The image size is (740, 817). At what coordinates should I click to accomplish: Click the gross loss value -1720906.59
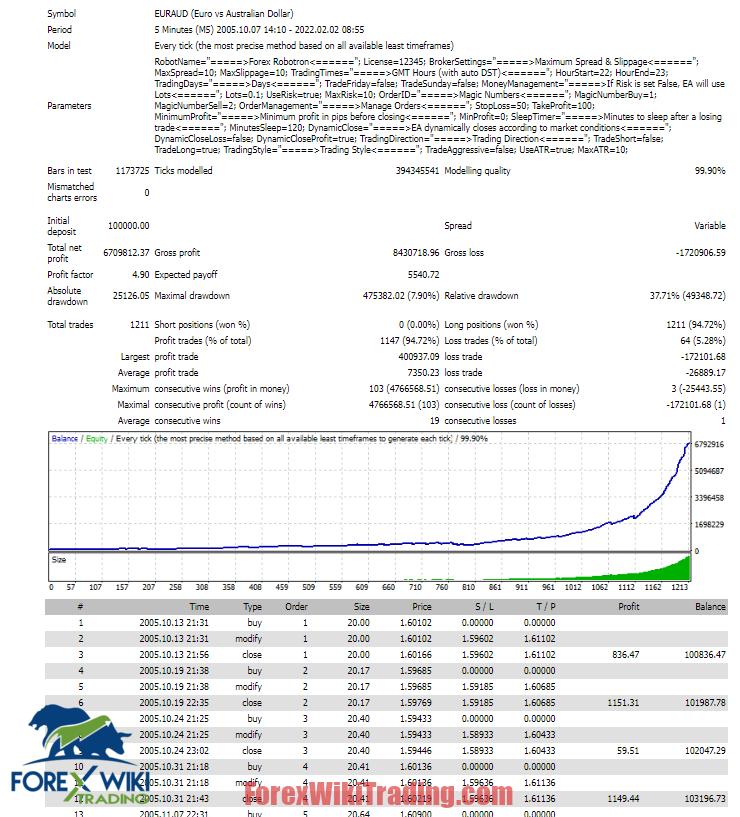(700, 253)
